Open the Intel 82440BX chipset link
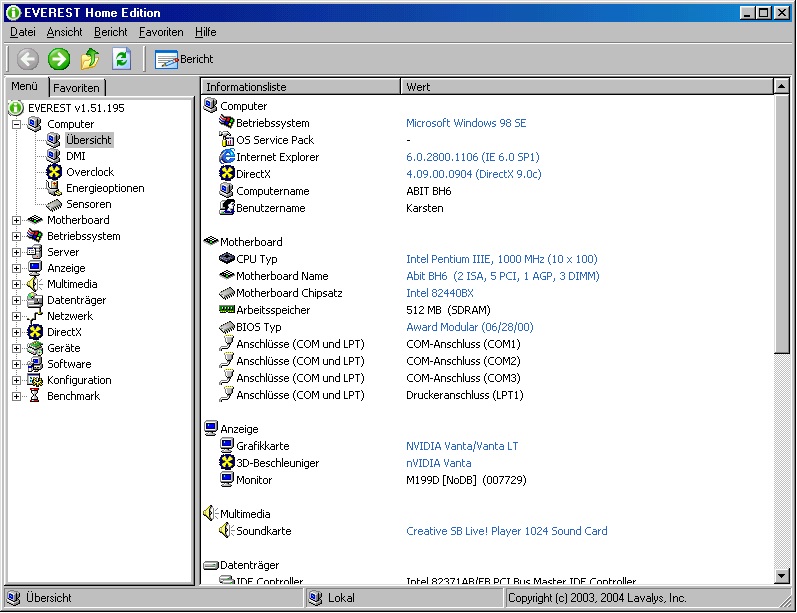 440,293
